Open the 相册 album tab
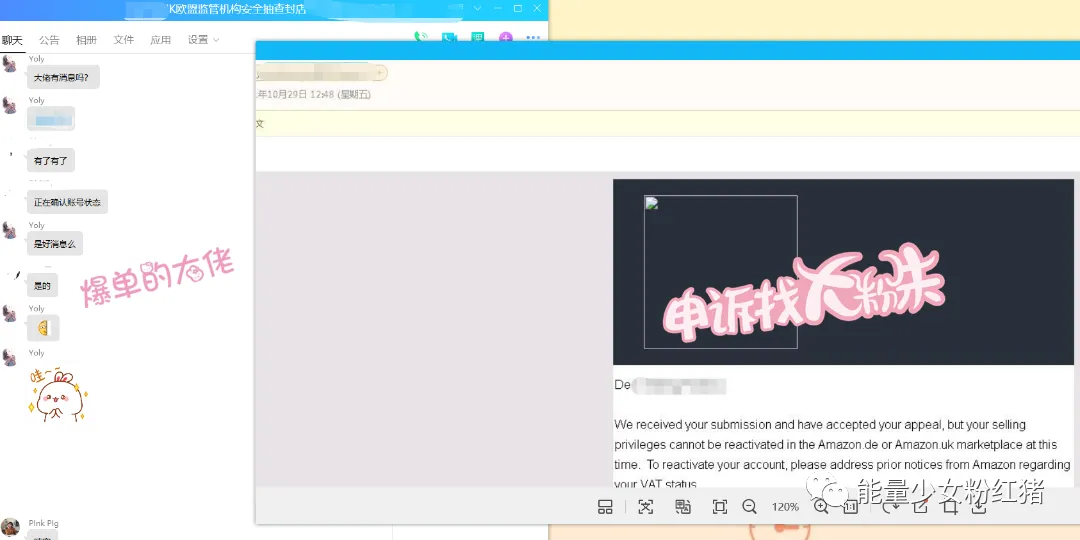 tap(86, 40)
